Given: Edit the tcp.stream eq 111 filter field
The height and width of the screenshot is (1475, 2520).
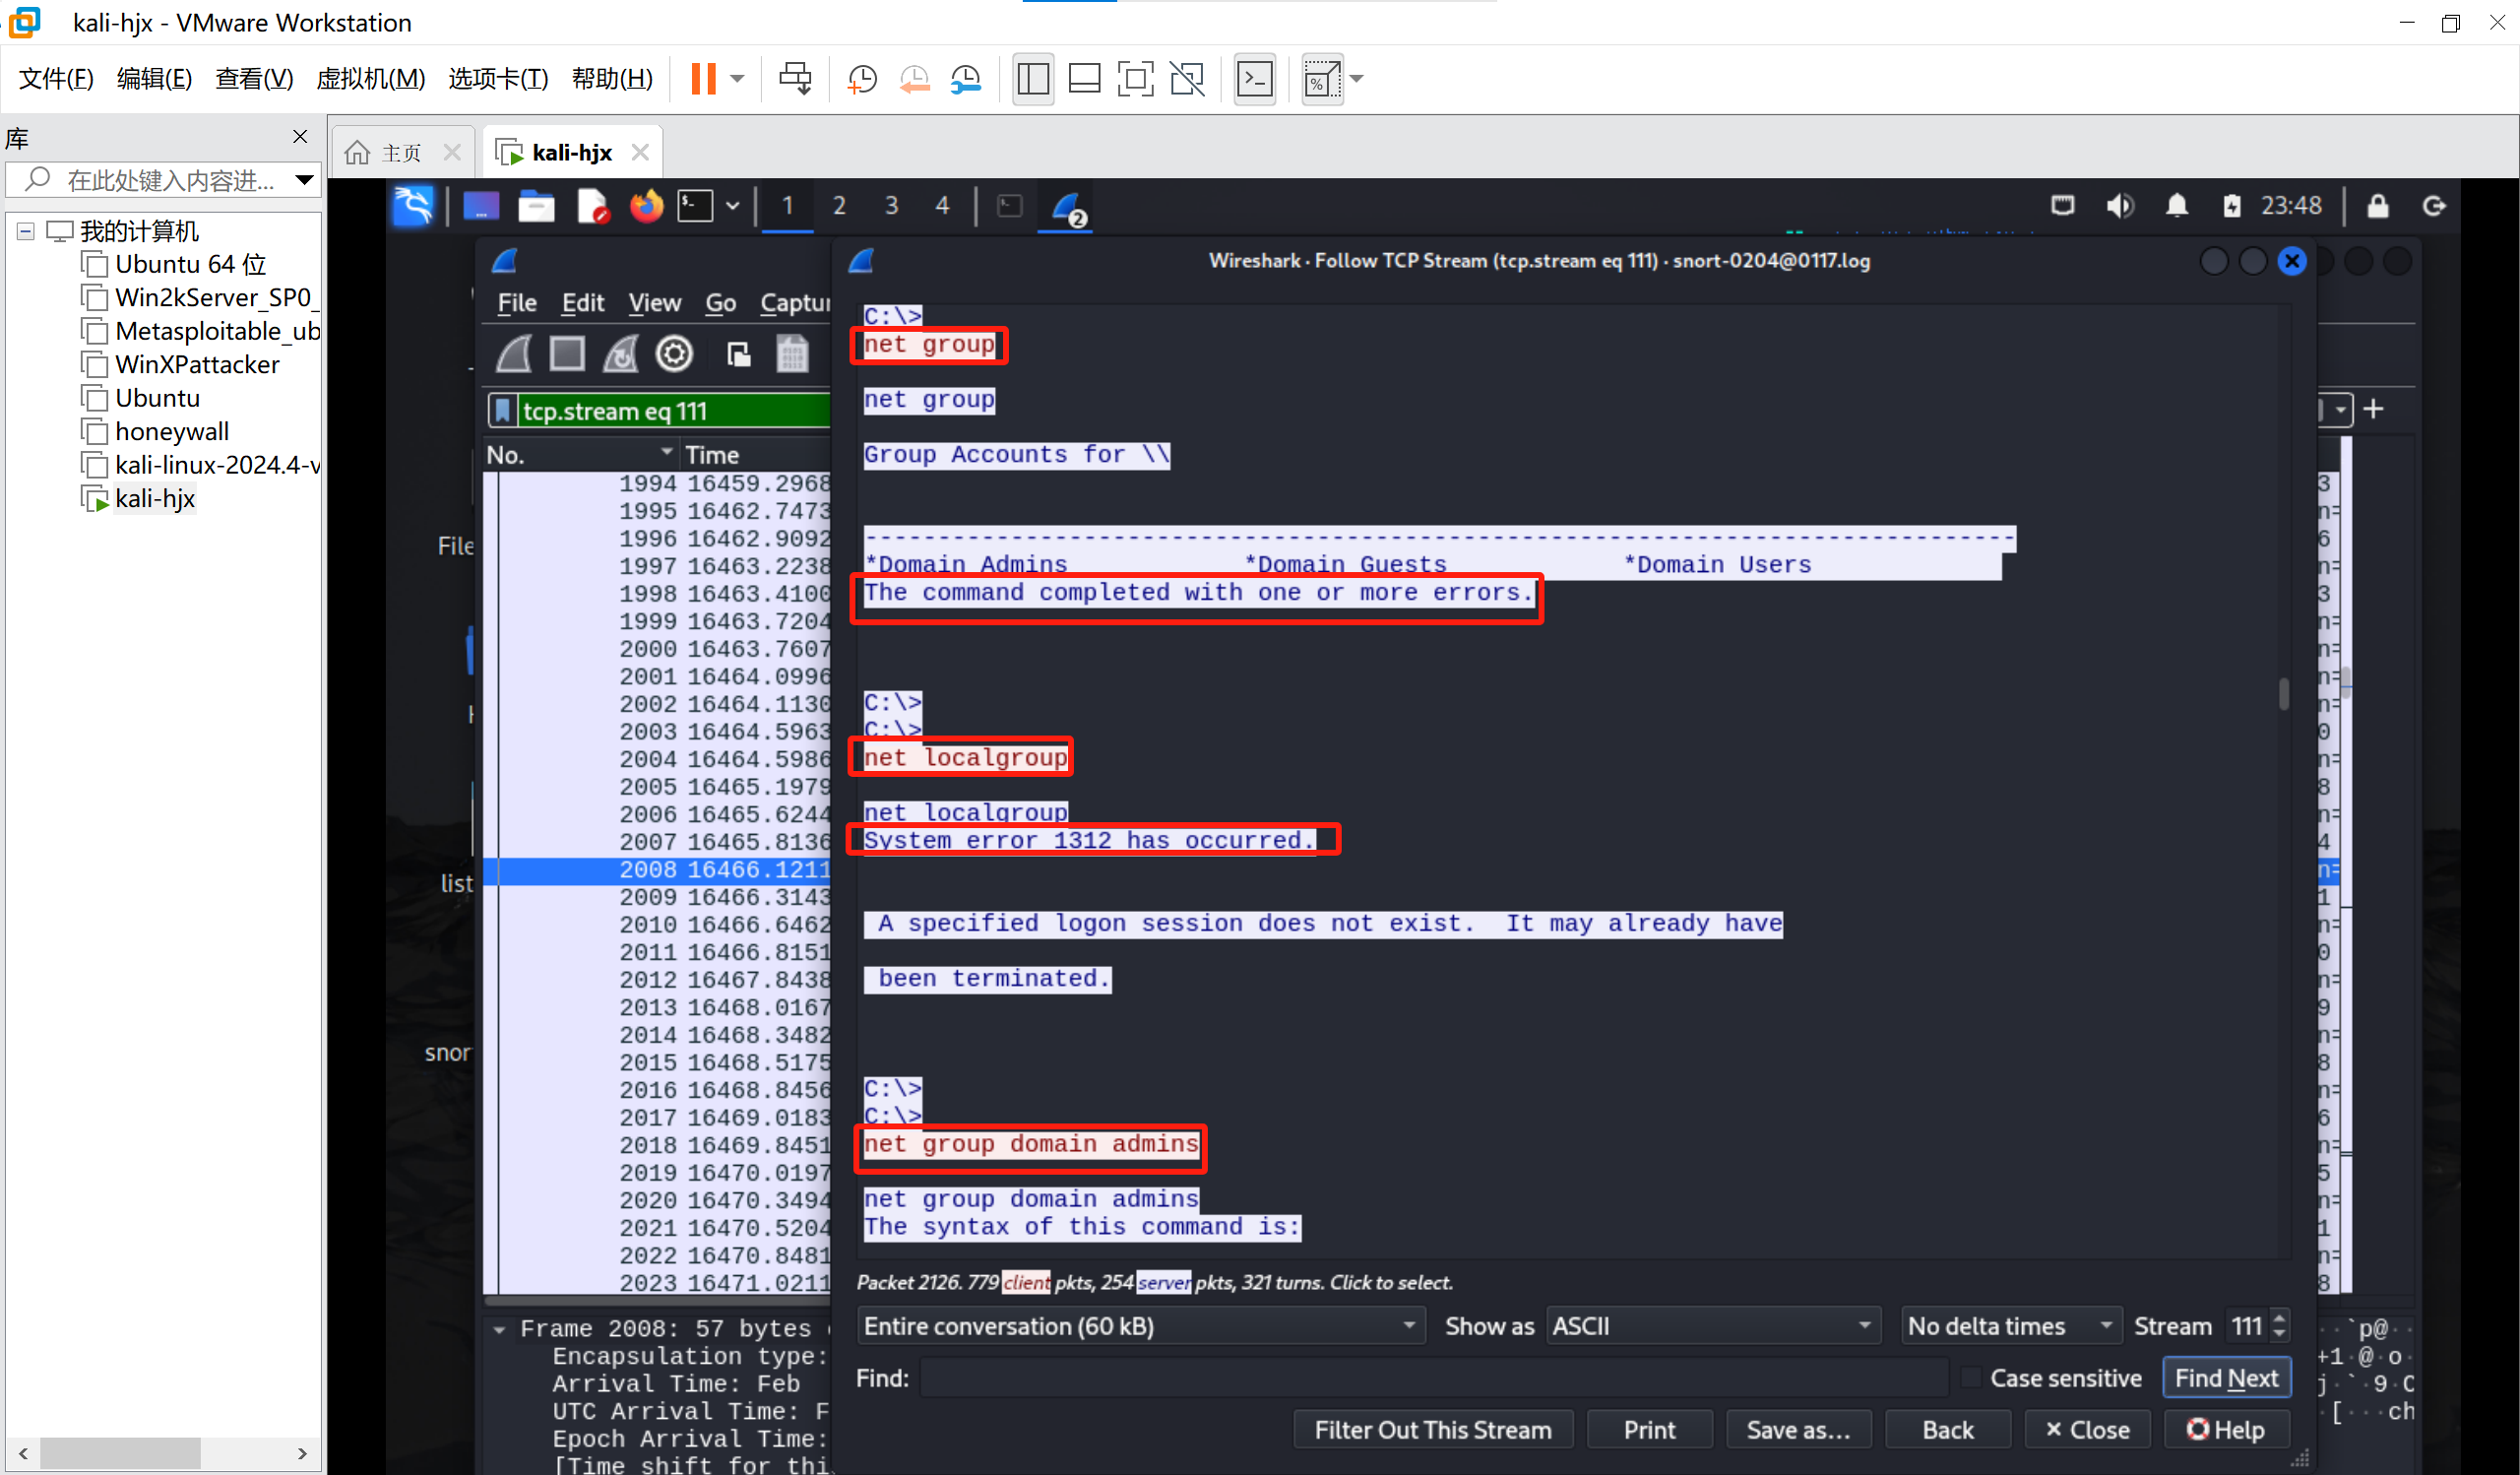Looking at the screenshot, I should [x=674, y=411].
